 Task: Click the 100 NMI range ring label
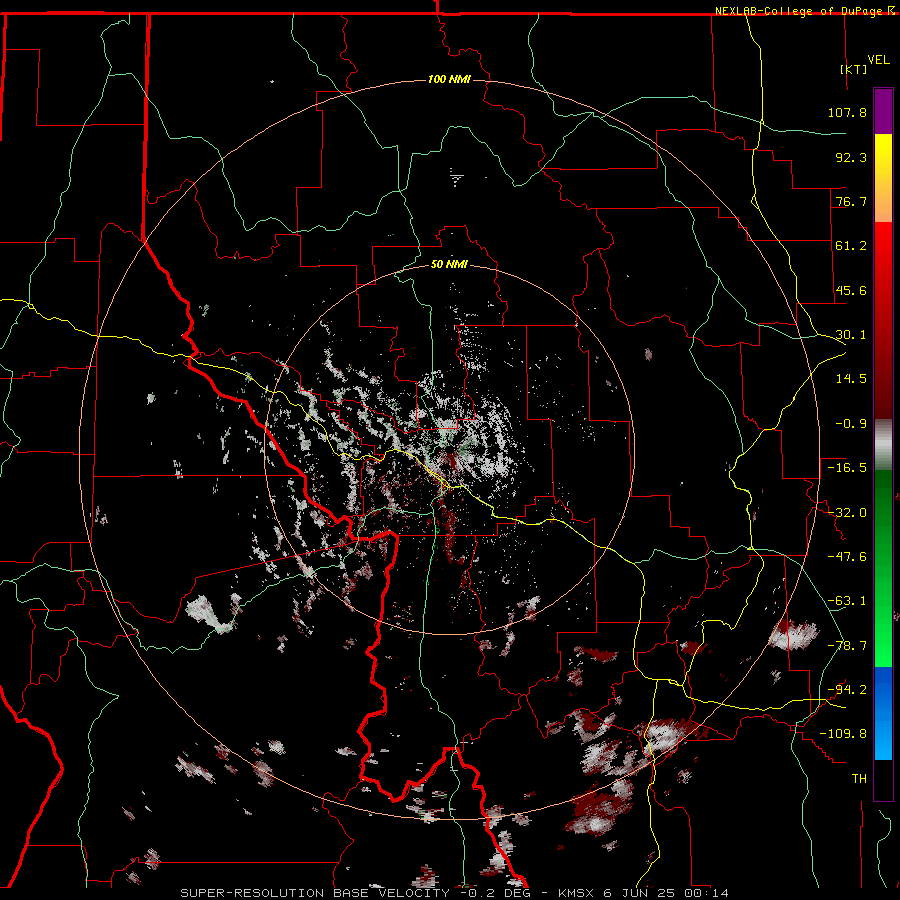449,79
